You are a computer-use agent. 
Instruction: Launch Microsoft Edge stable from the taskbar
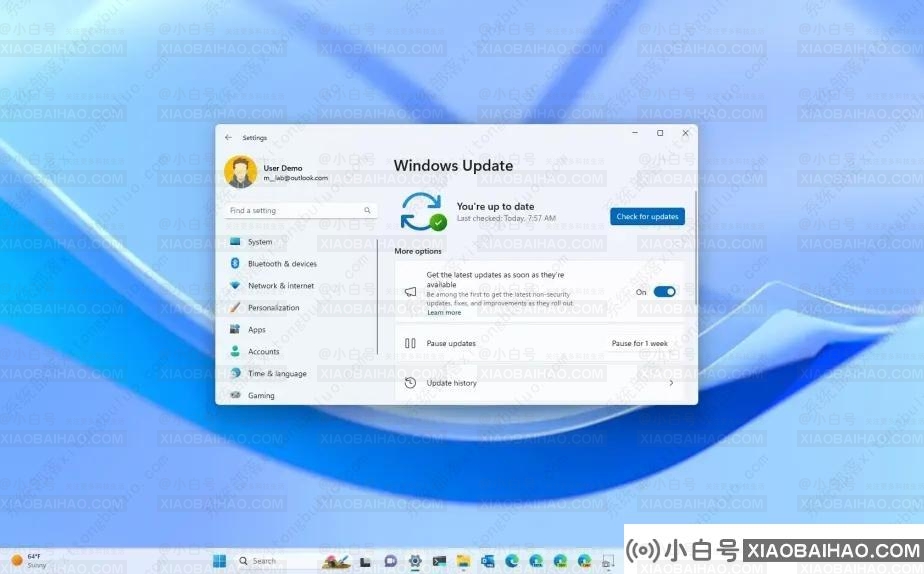[512, 561]
